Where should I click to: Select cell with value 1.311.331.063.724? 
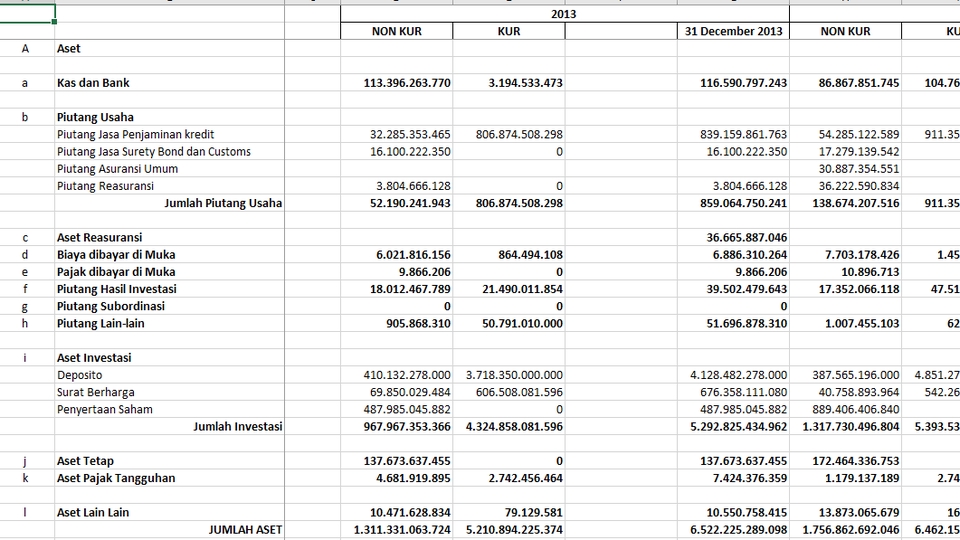[397, 528]
